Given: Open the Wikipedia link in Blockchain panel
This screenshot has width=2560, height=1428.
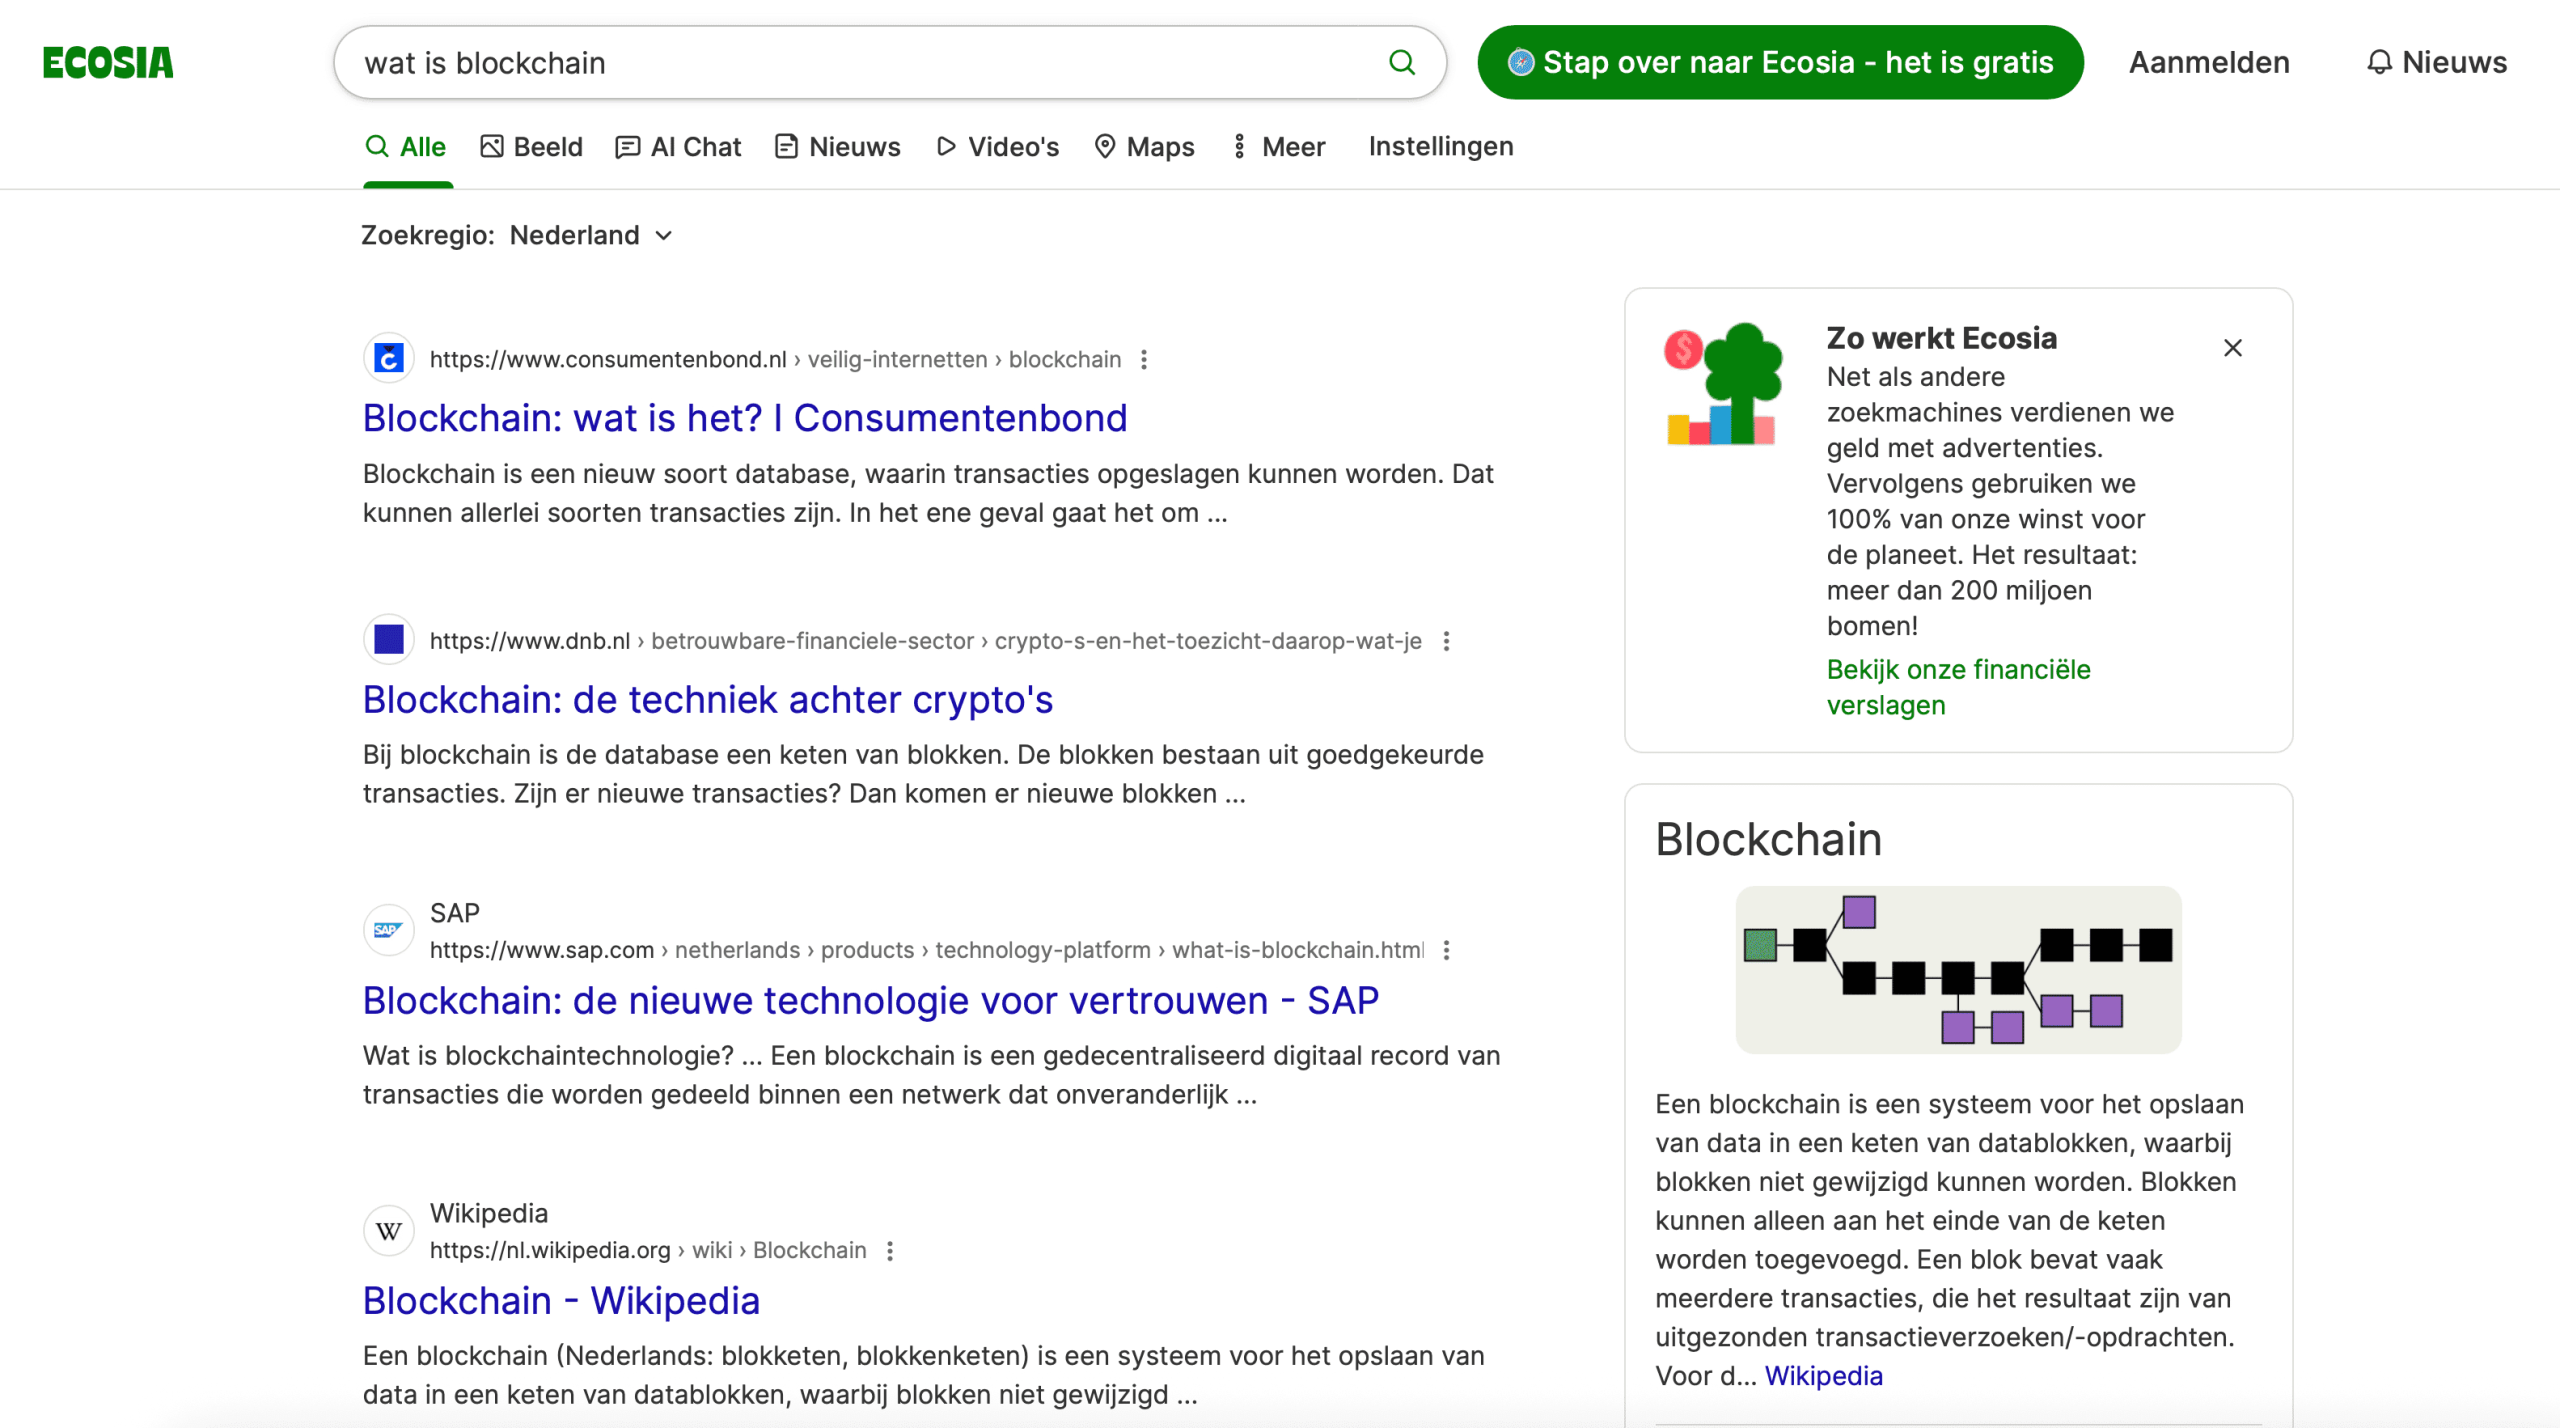Looking at the screenshot, I should coord(1823,1376).
